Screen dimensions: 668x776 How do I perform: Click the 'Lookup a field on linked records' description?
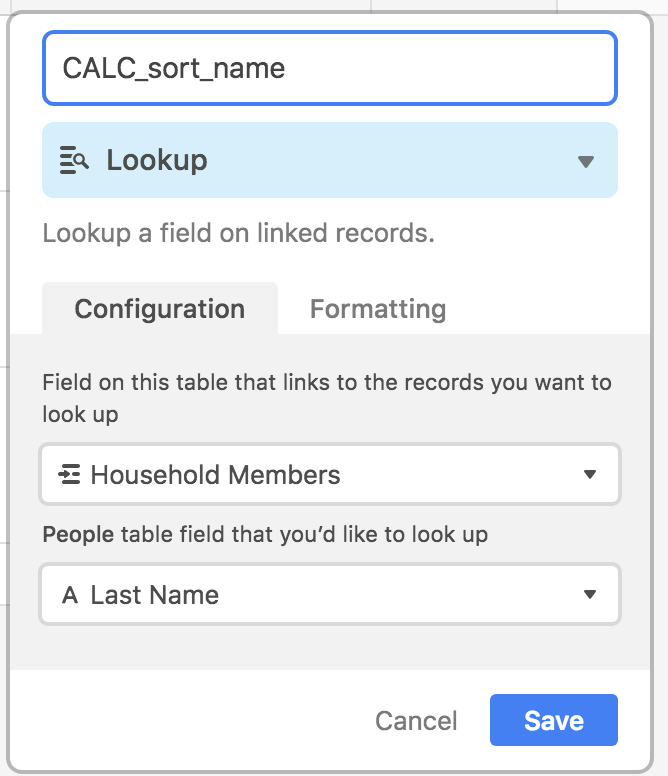(239, 233)
